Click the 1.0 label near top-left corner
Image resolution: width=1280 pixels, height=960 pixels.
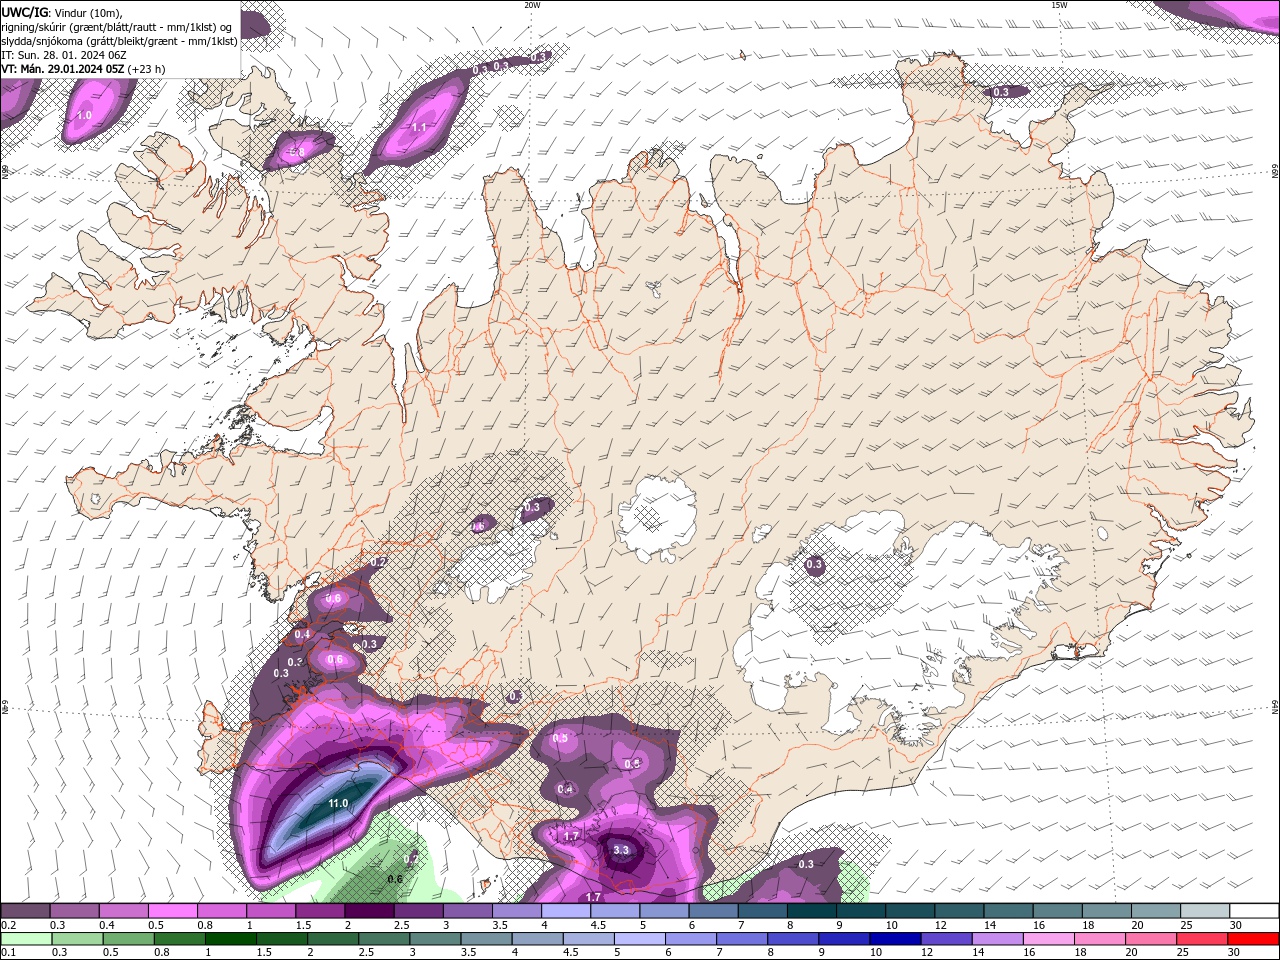click(x=84, y=116)
